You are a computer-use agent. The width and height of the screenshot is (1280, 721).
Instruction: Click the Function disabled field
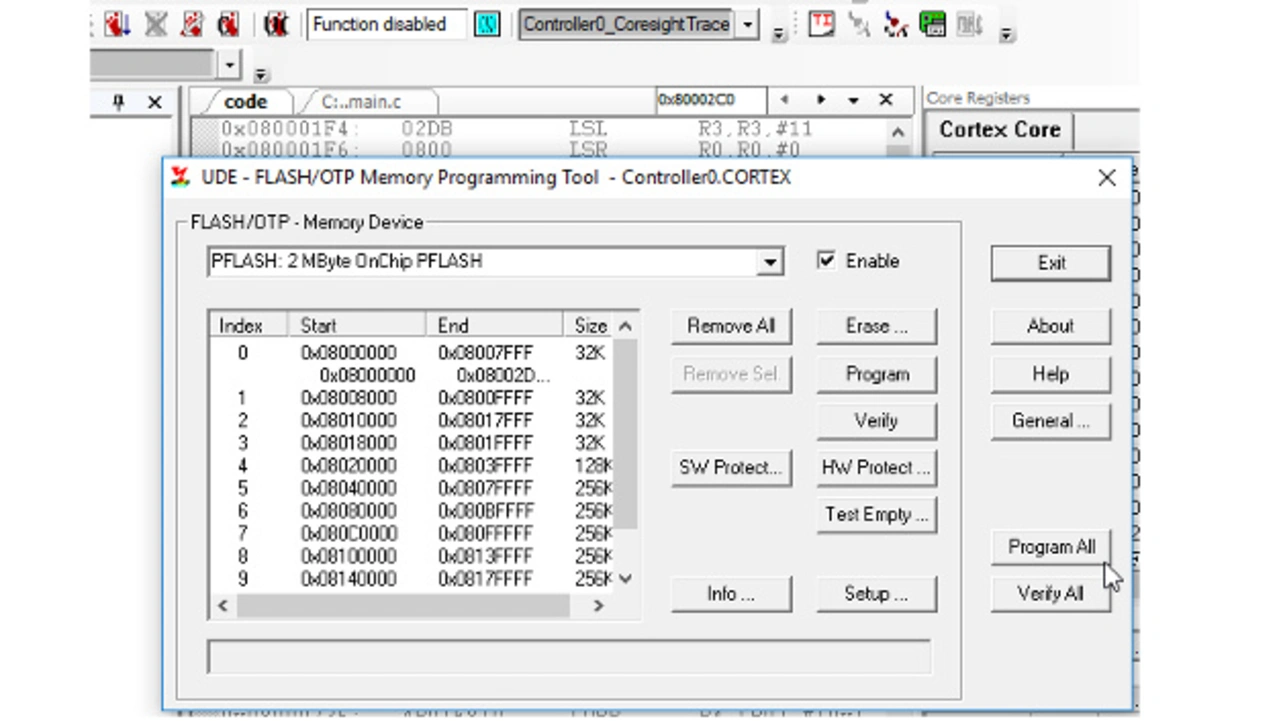coord(386,25)
